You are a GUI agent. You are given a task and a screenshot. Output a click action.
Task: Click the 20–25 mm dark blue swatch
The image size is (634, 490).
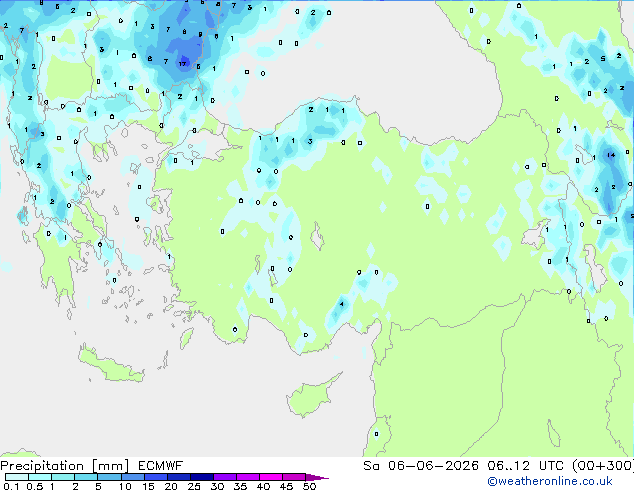[x=178, y=477]
